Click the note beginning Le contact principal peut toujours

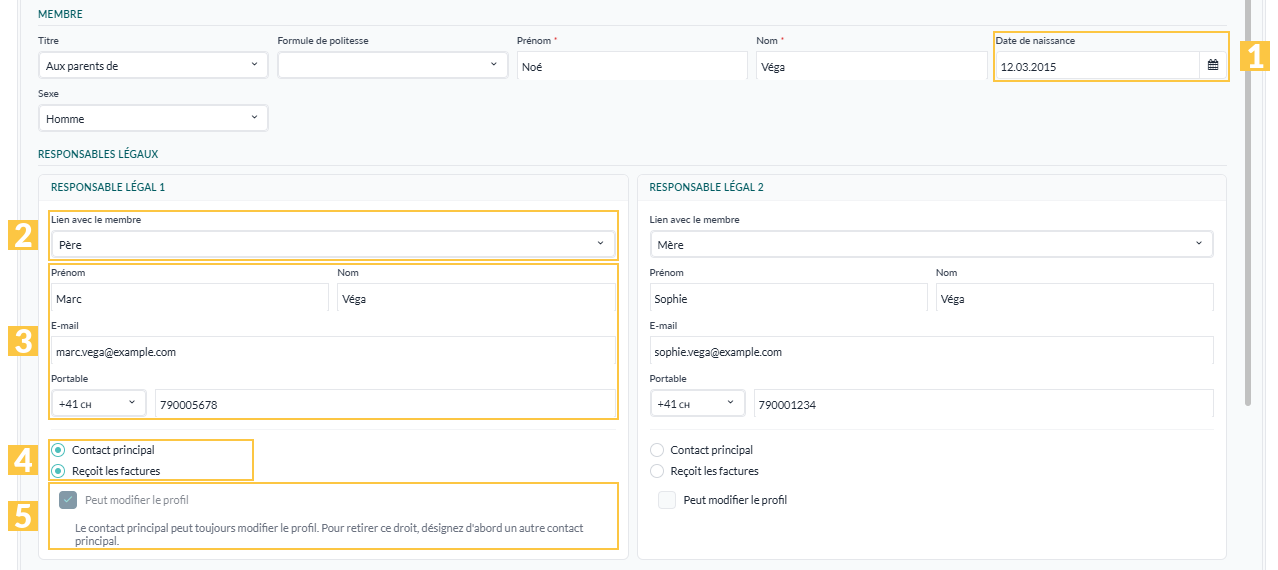(329, 534)
